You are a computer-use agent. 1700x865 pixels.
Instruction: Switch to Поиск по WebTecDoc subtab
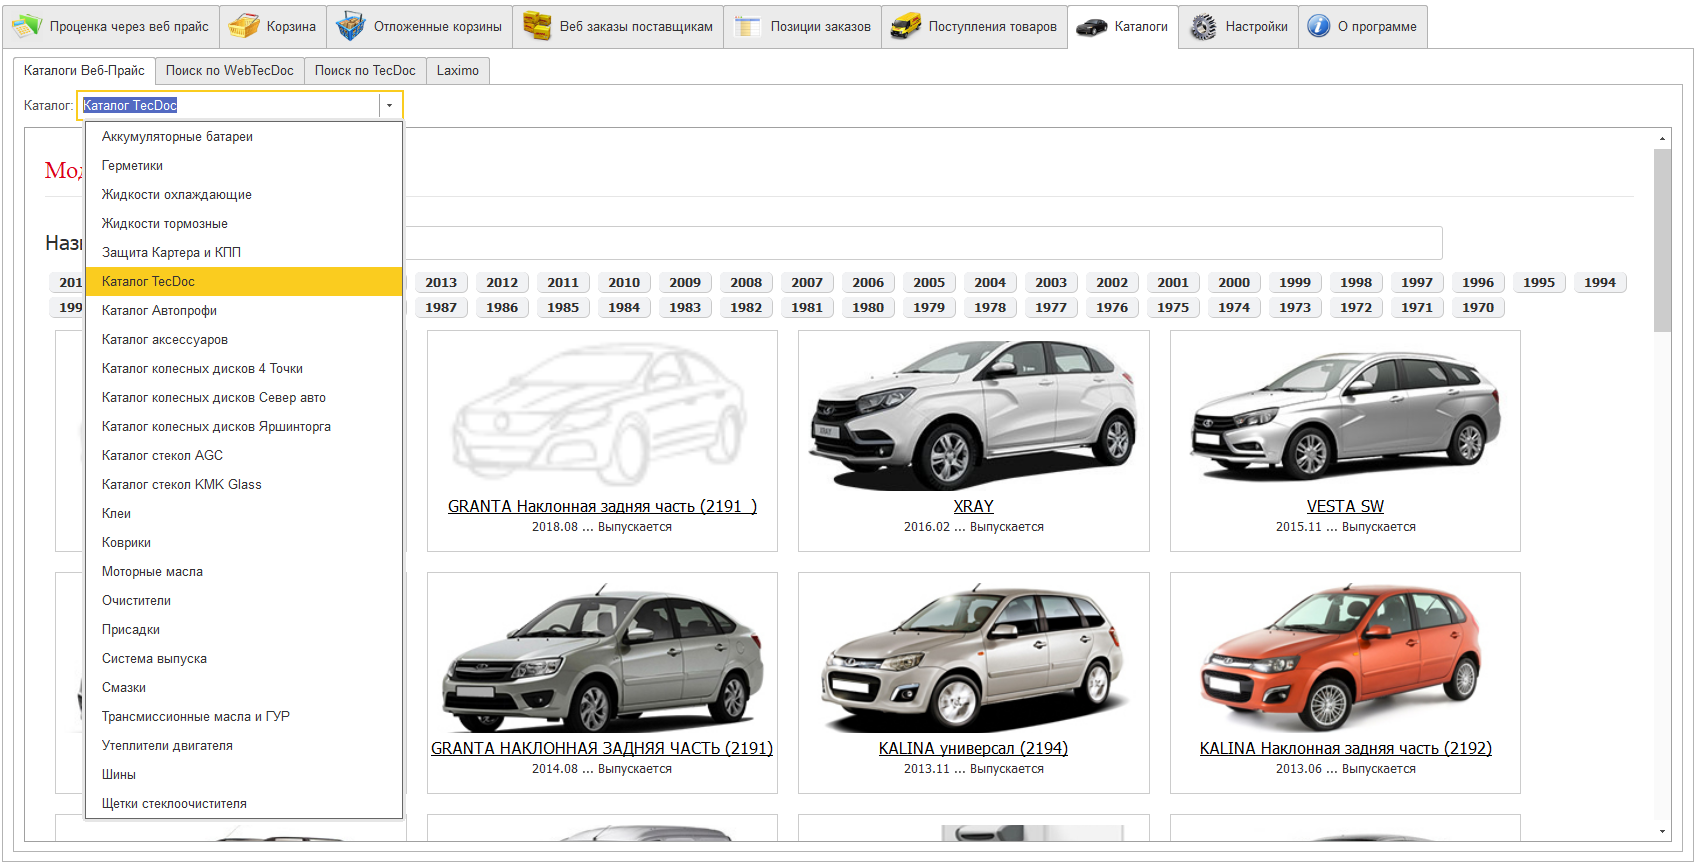[229, 70]
